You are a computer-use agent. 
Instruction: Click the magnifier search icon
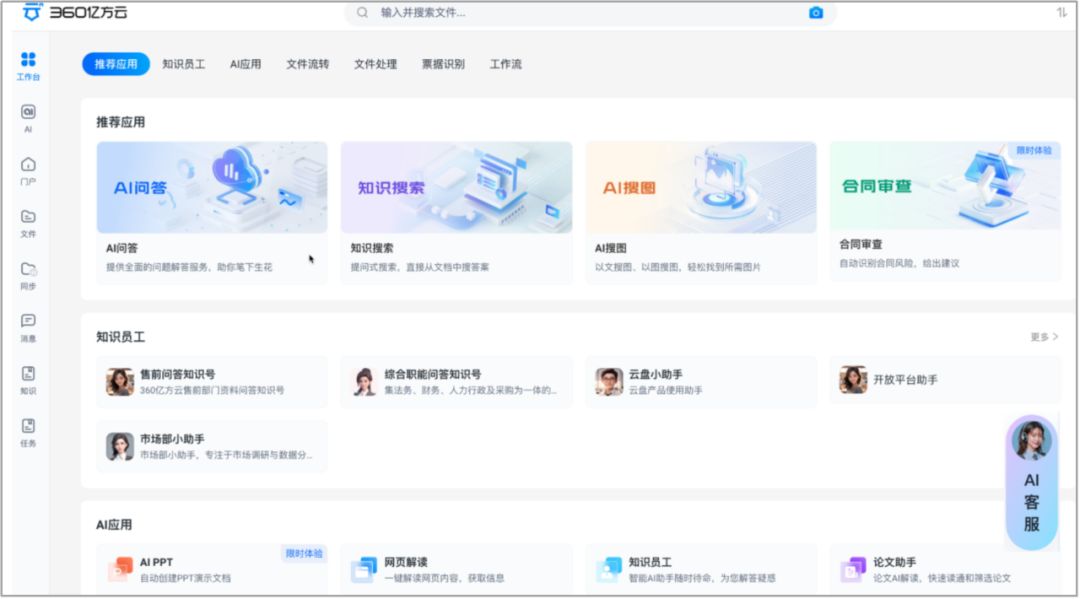362,12
